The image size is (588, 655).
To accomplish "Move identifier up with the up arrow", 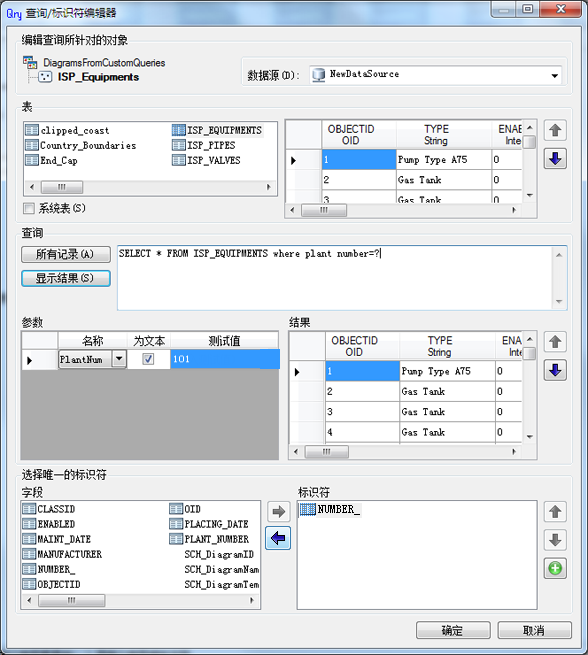I will pyautogui.click(x=555, y=511).
